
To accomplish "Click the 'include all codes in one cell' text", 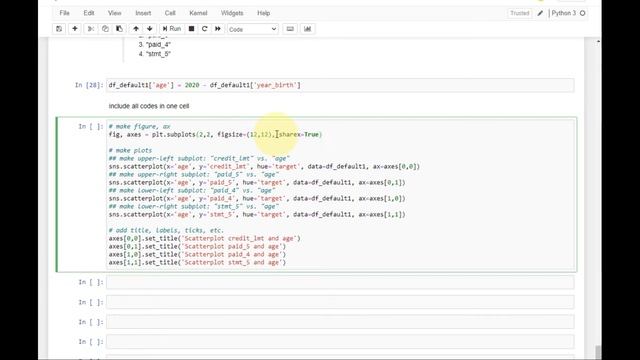I will click(149, 106).
